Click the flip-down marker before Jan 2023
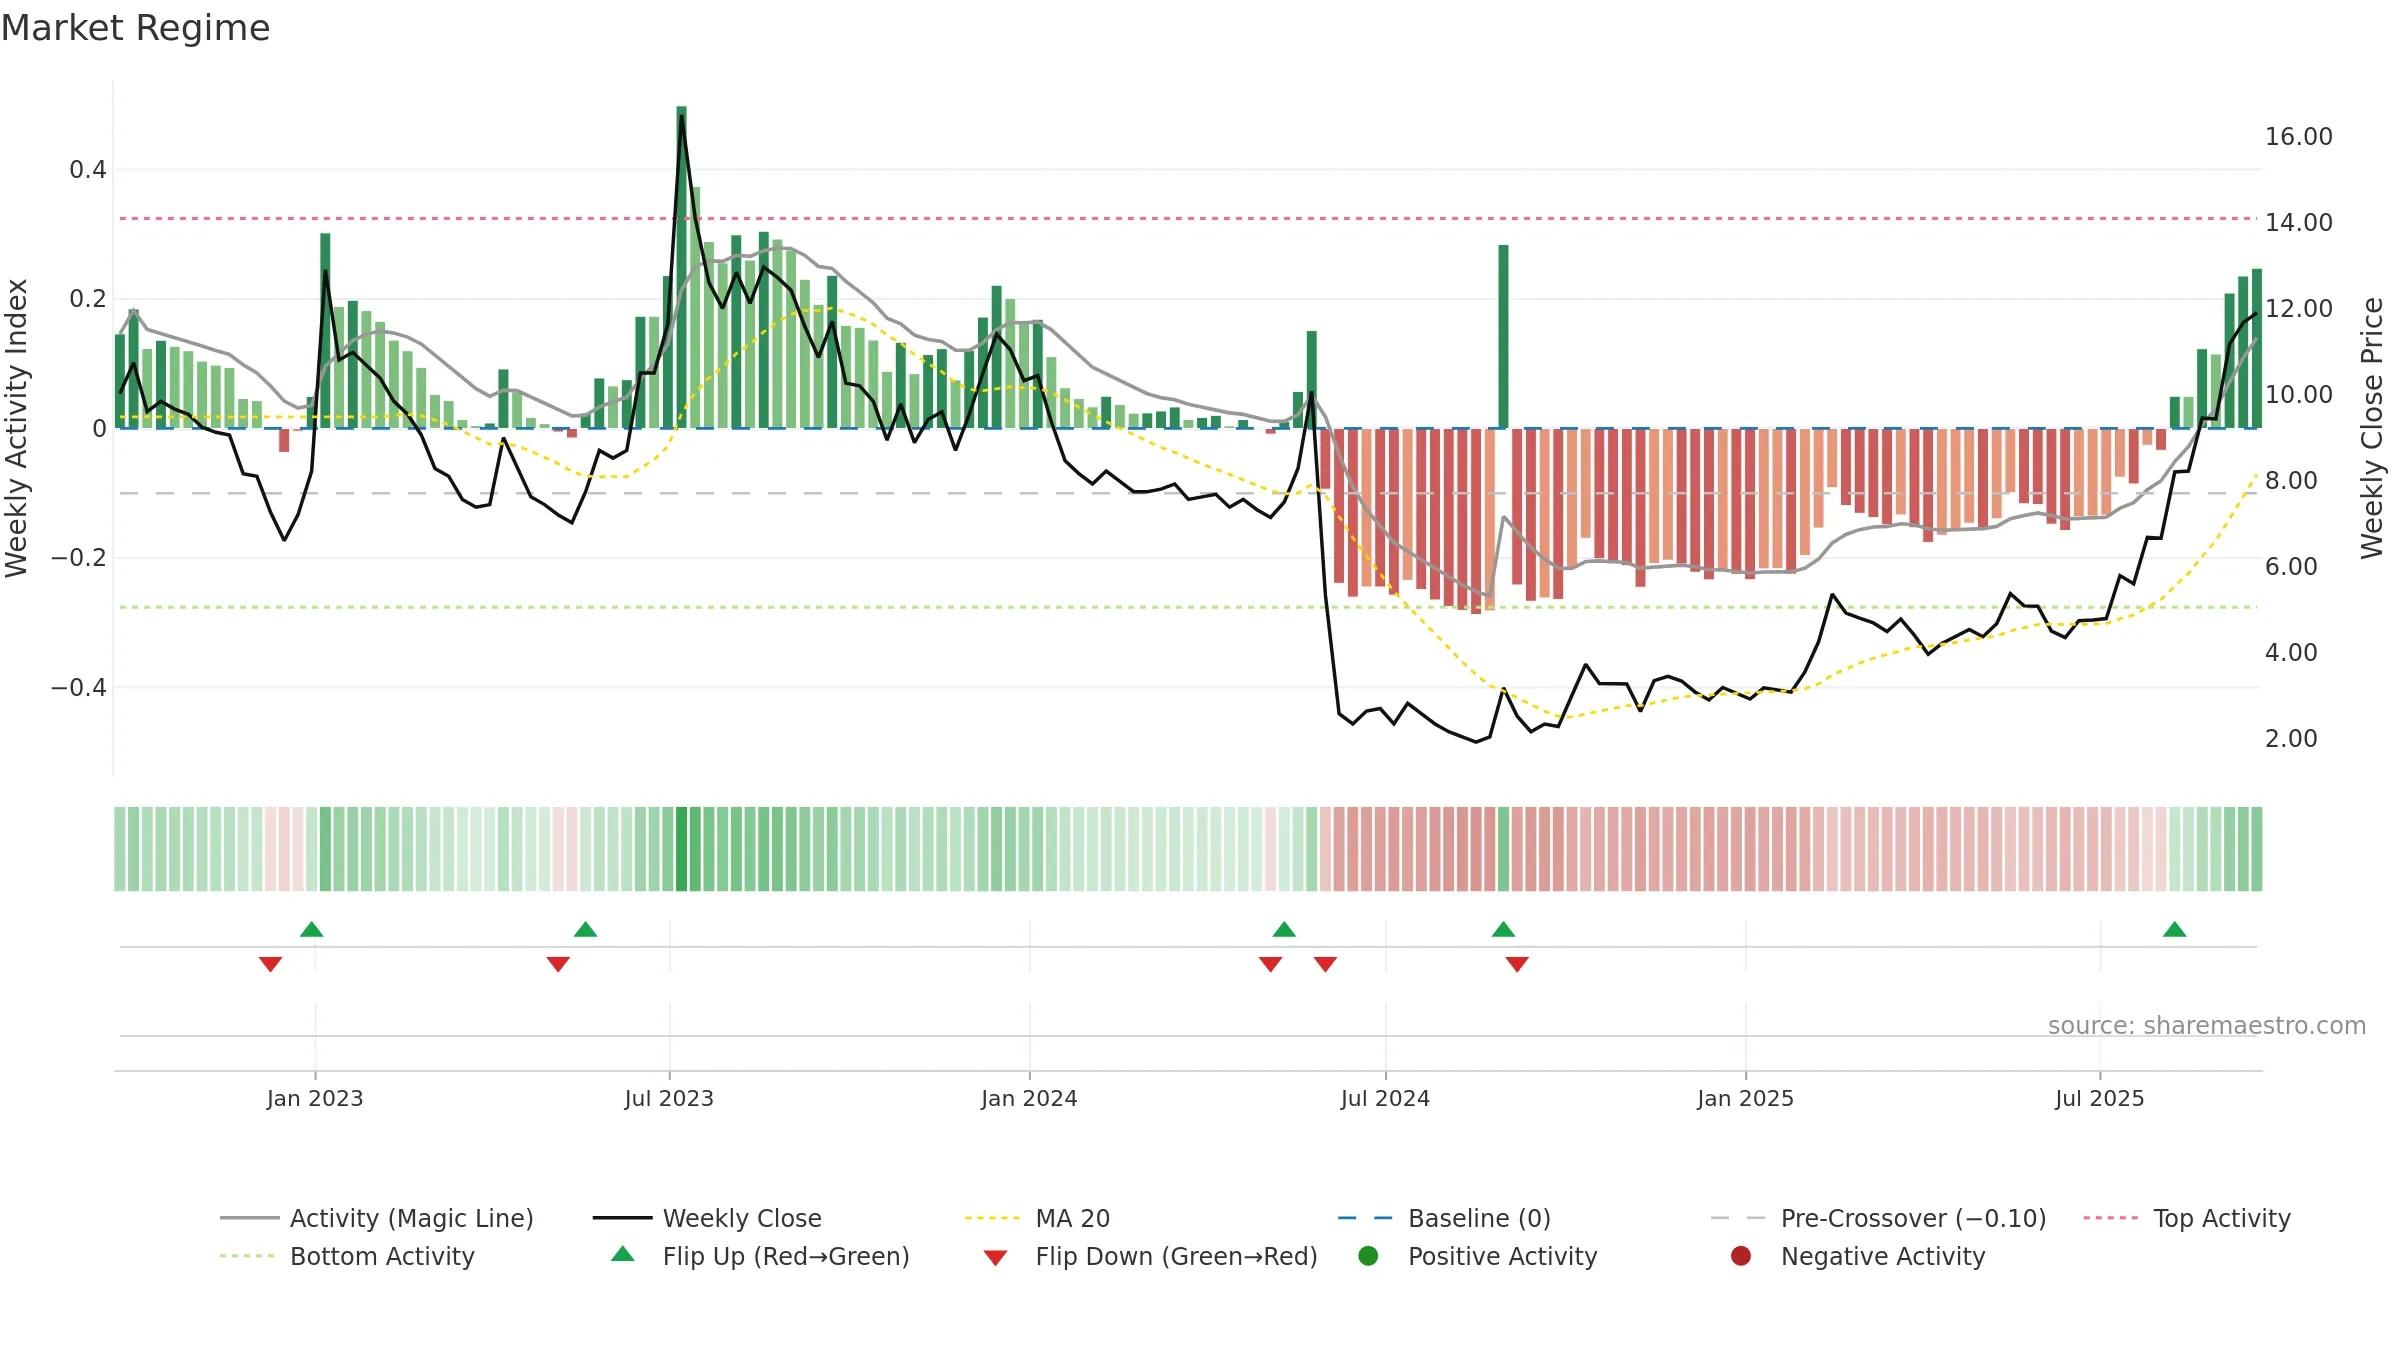Viewport: 2400px width, 1350px height. pos(270,964)
